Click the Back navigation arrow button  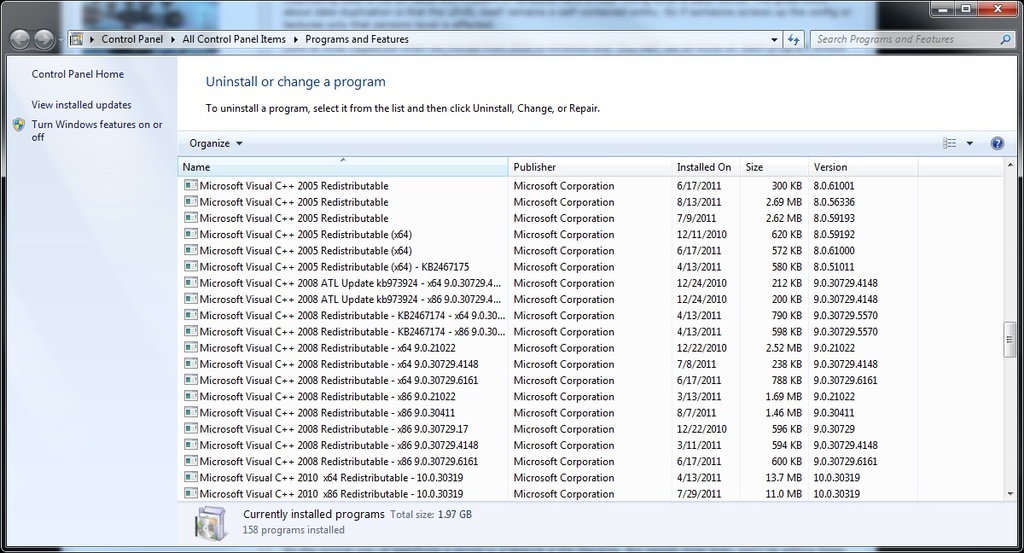pyautogui.click(x=20, y=40)
